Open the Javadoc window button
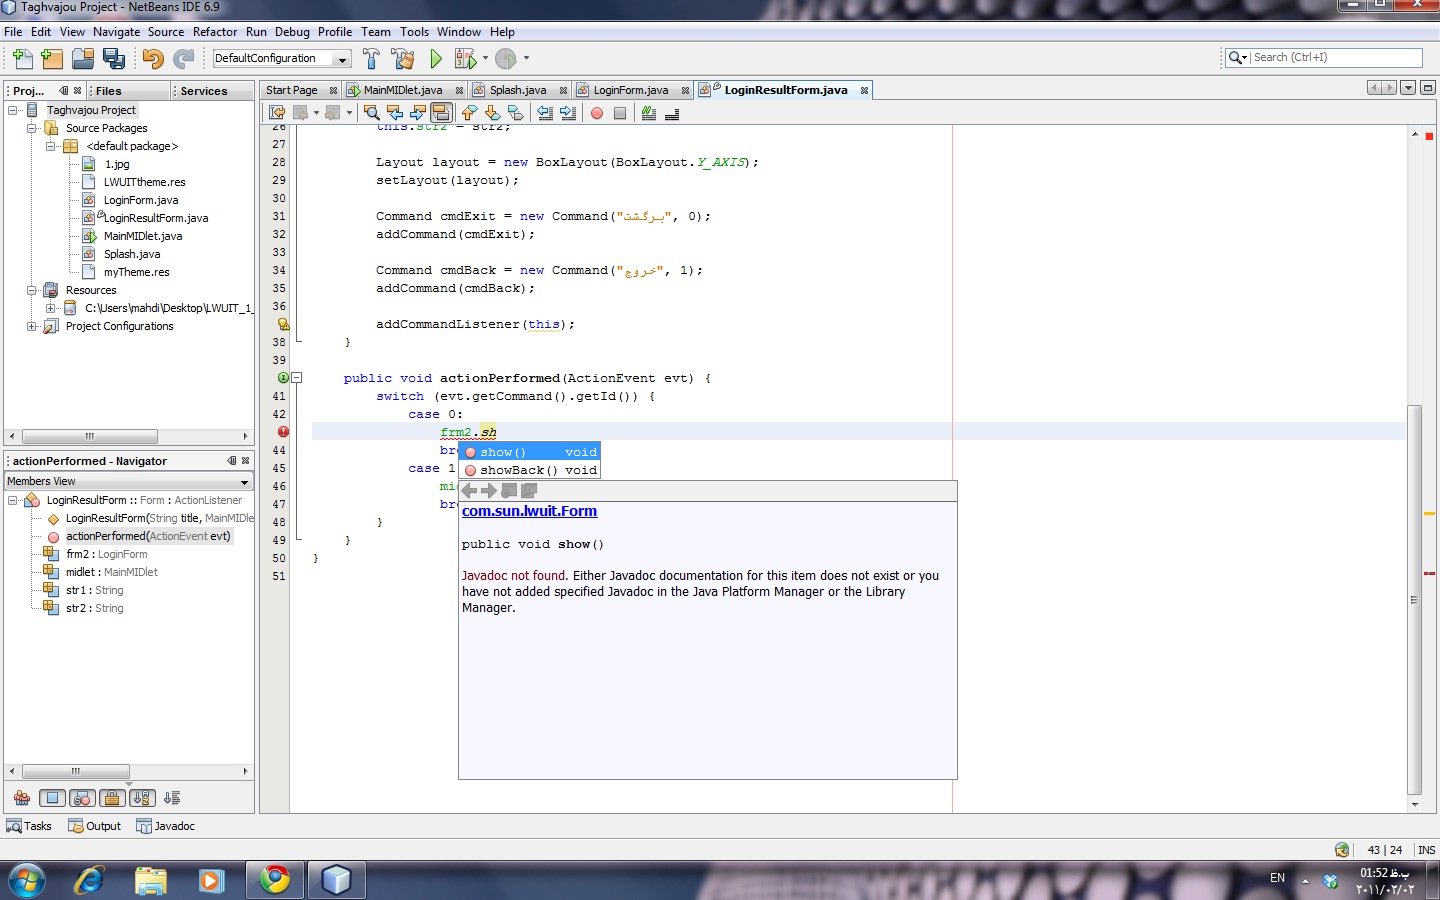Screen dimensions: 1440x900 [x=166, y=826]
